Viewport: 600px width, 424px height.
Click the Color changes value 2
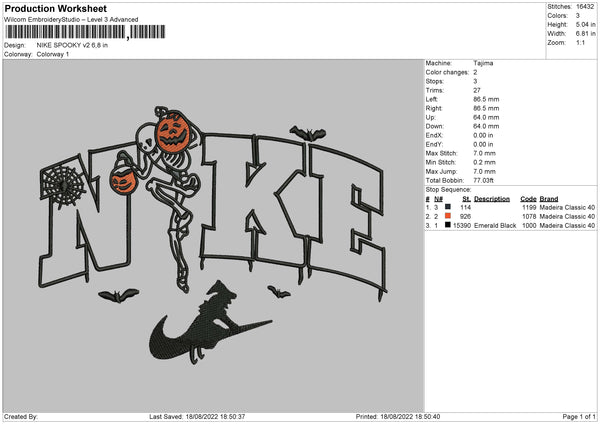[x=475, y=72]
